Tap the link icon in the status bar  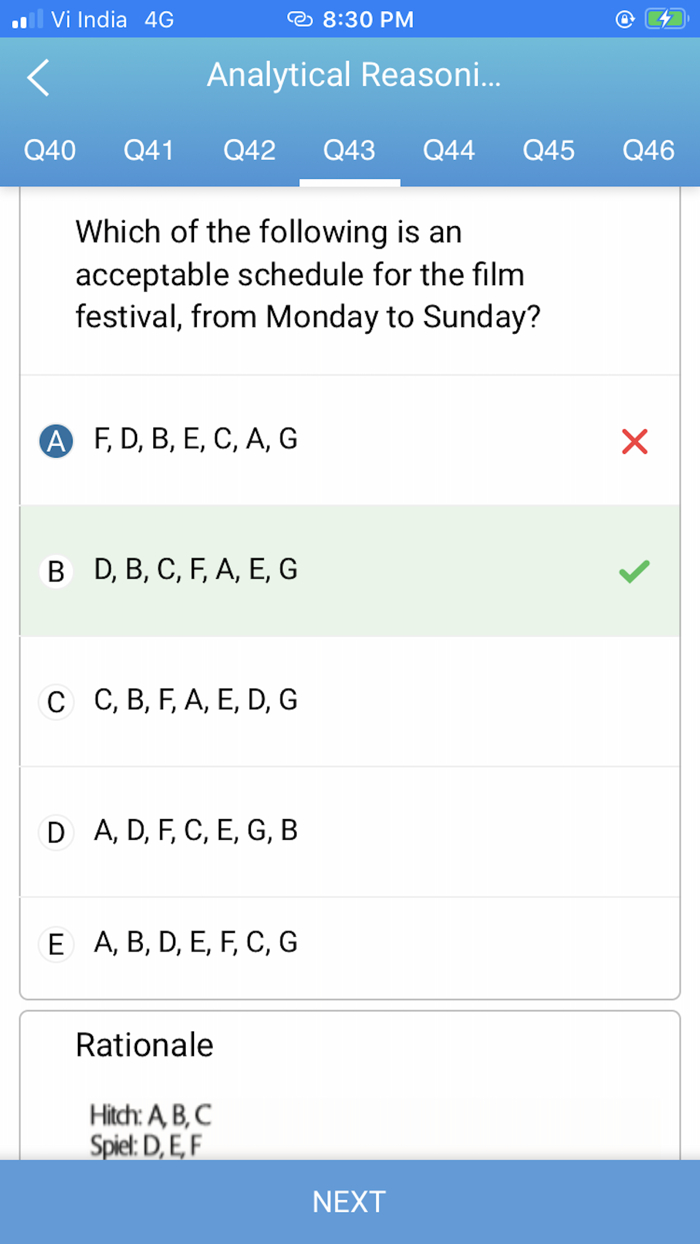point(299,19)
